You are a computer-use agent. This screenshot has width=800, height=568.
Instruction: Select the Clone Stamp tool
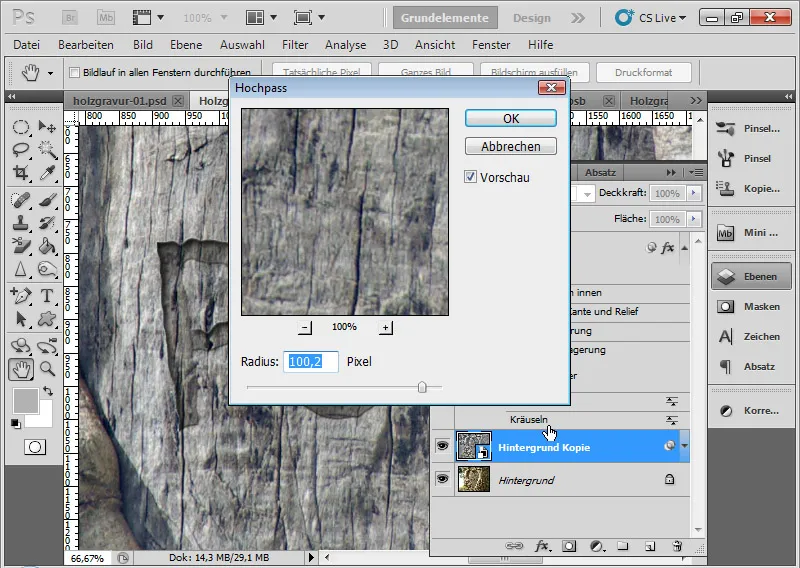20,223
